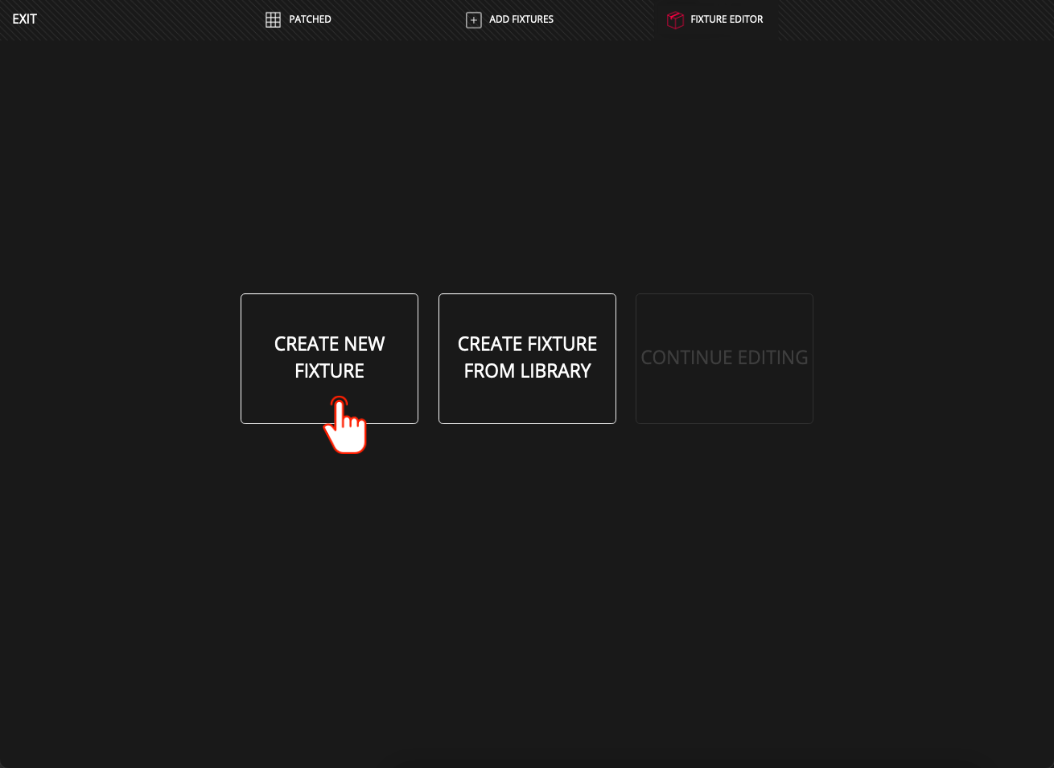Exit the fixture setup screen
Image resolution: width=1054 pixels, height=768 pixels.
(24, 19)
